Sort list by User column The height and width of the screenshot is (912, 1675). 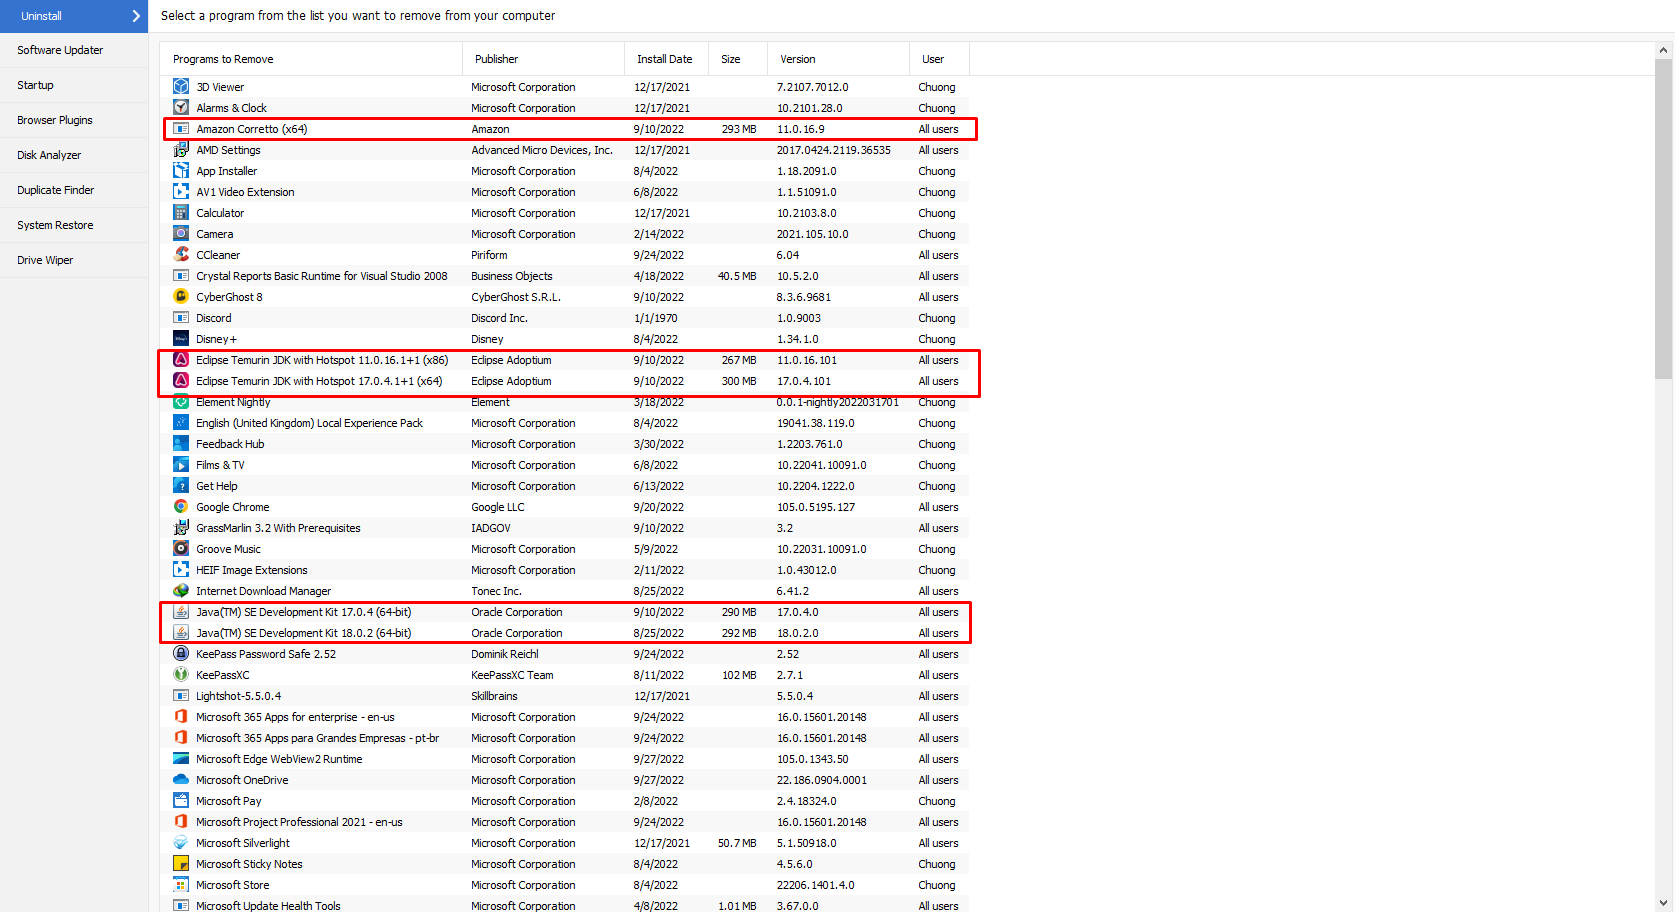[939, 59]
